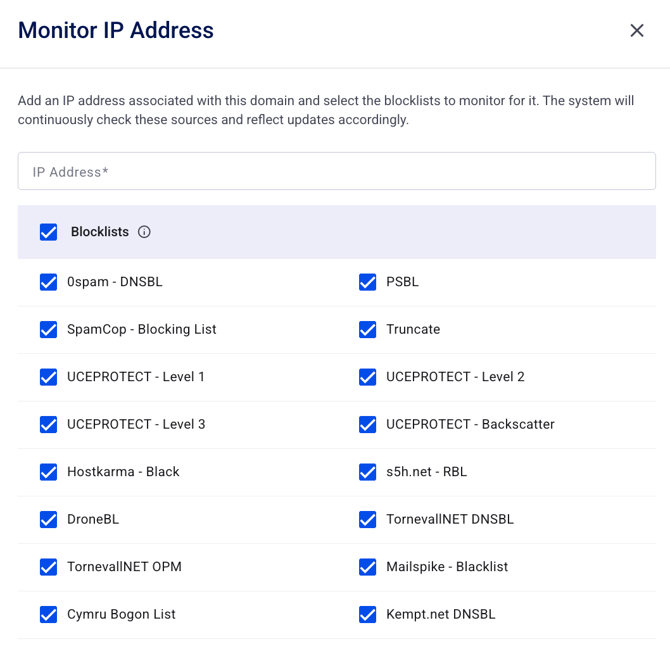Uncheck Mailspike - Blacklist checkbox

click(368, 567)
